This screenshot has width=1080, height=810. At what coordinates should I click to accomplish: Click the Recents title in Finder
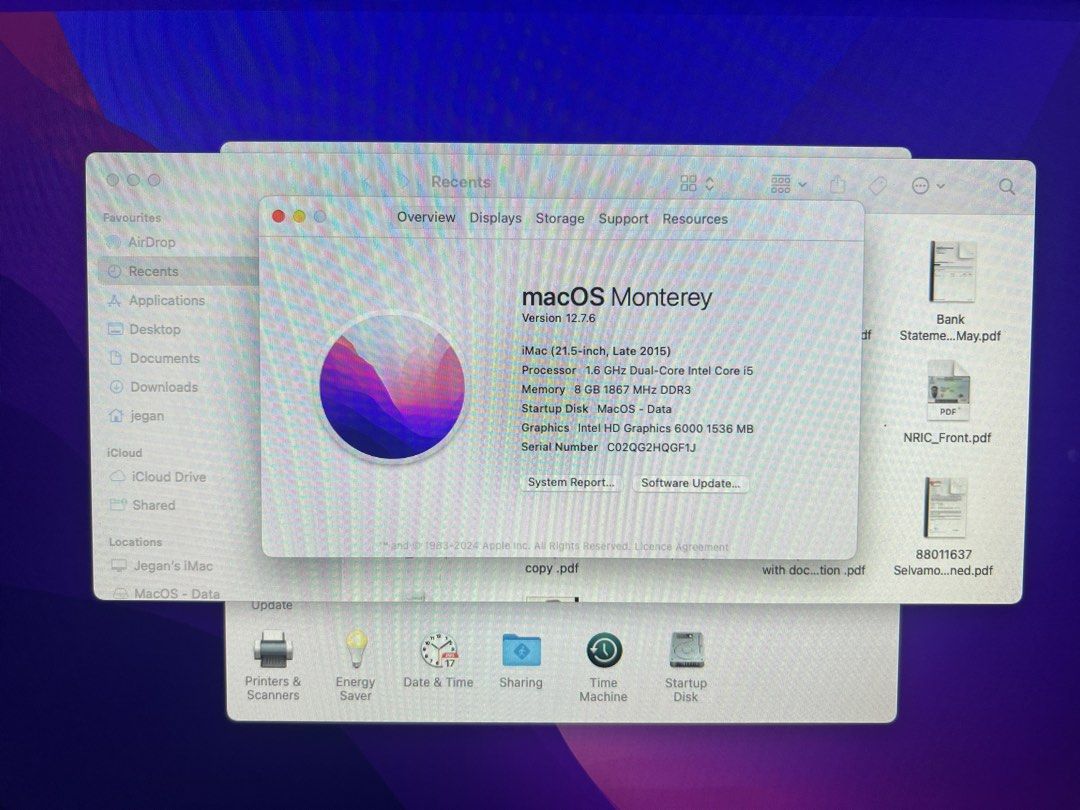tap(461, 182)
